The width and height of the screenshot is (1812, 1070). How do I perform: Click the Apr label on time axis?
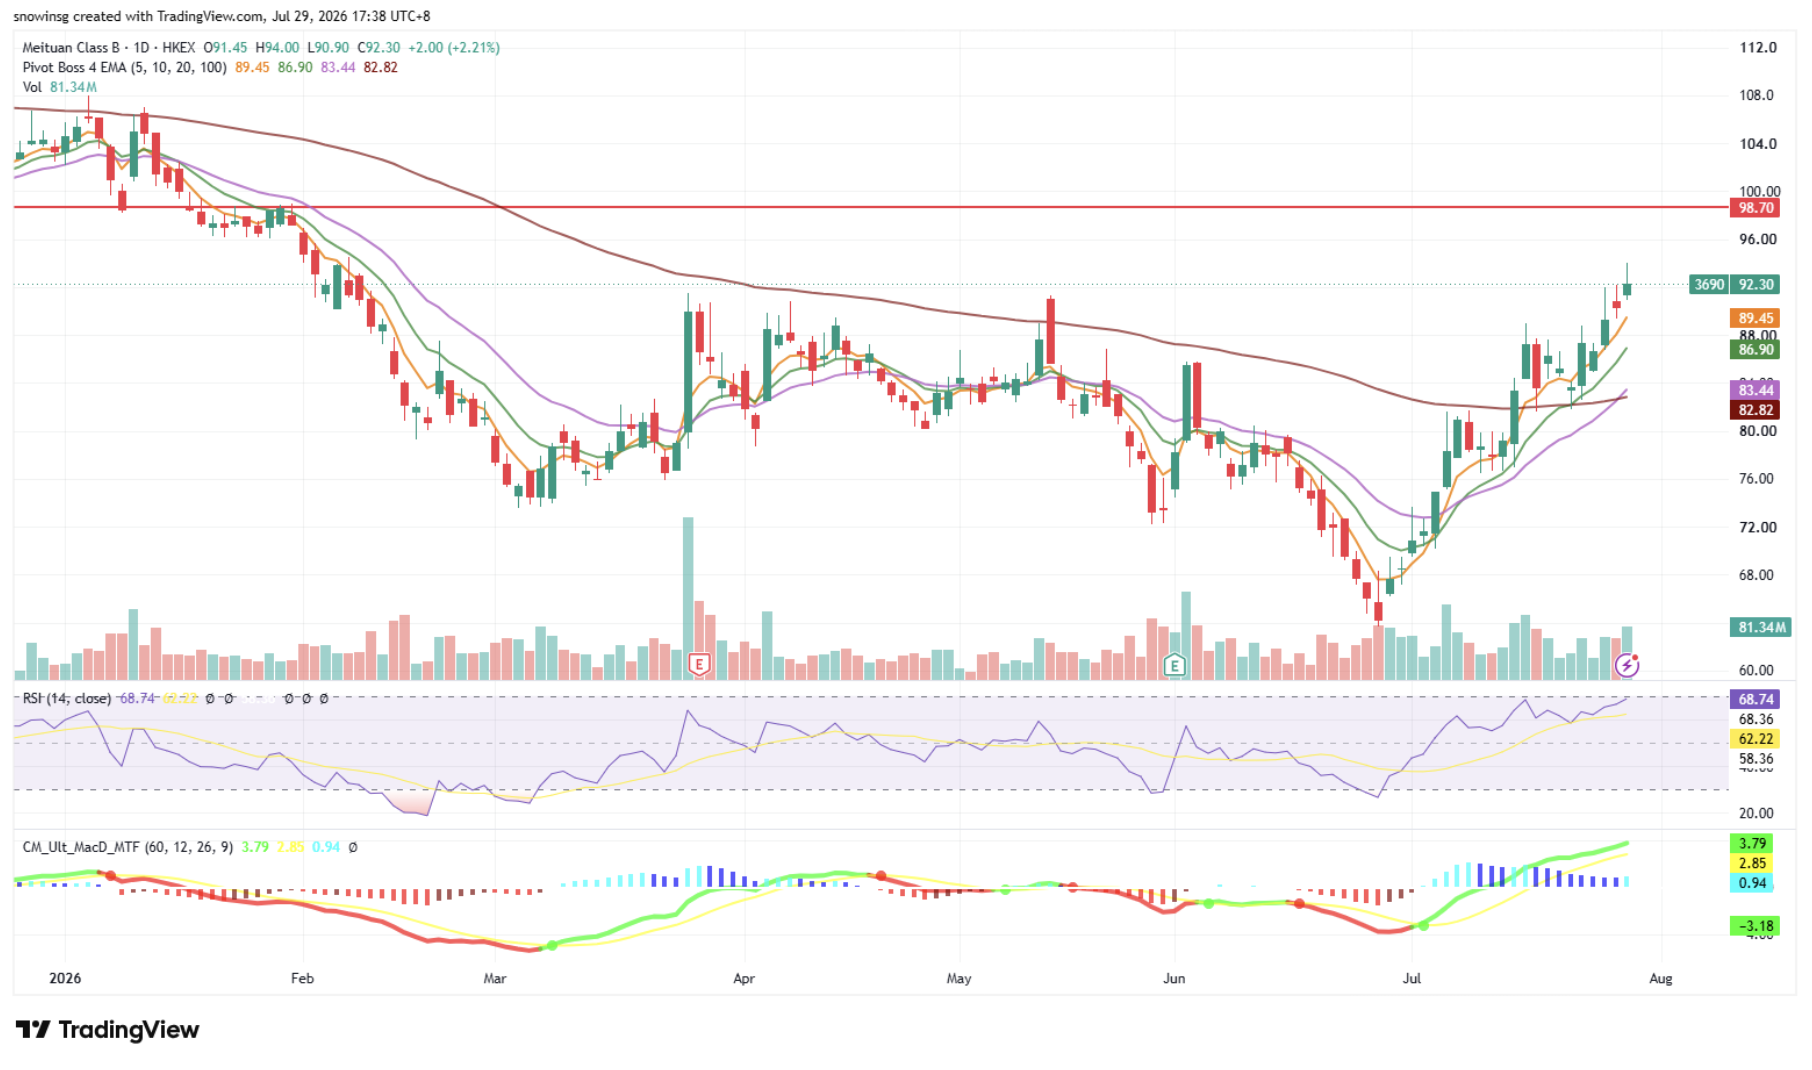(x=744, y=978)
